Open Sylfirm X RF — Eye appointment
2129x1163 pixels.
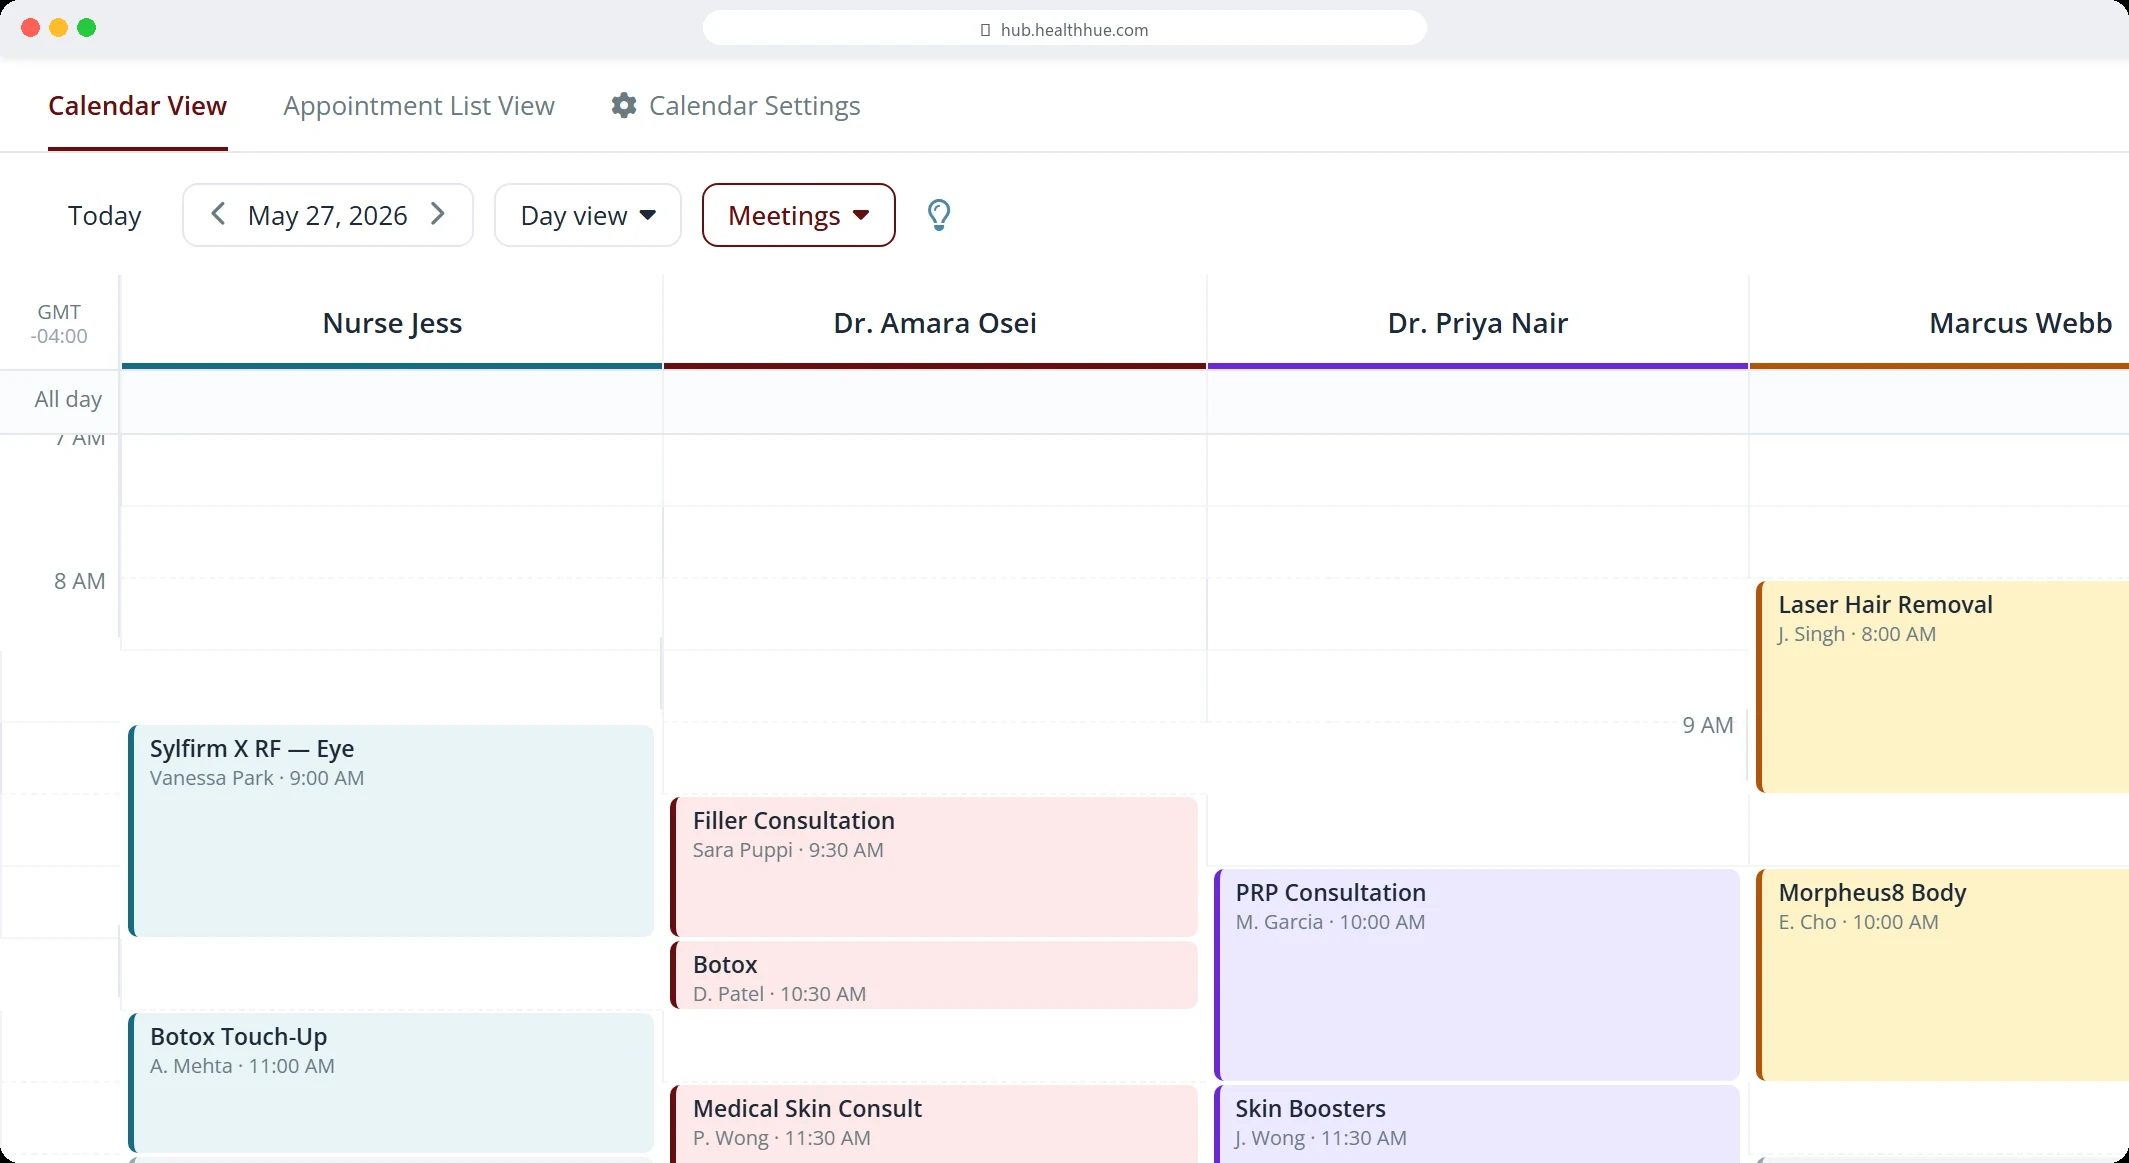point(391,831)
